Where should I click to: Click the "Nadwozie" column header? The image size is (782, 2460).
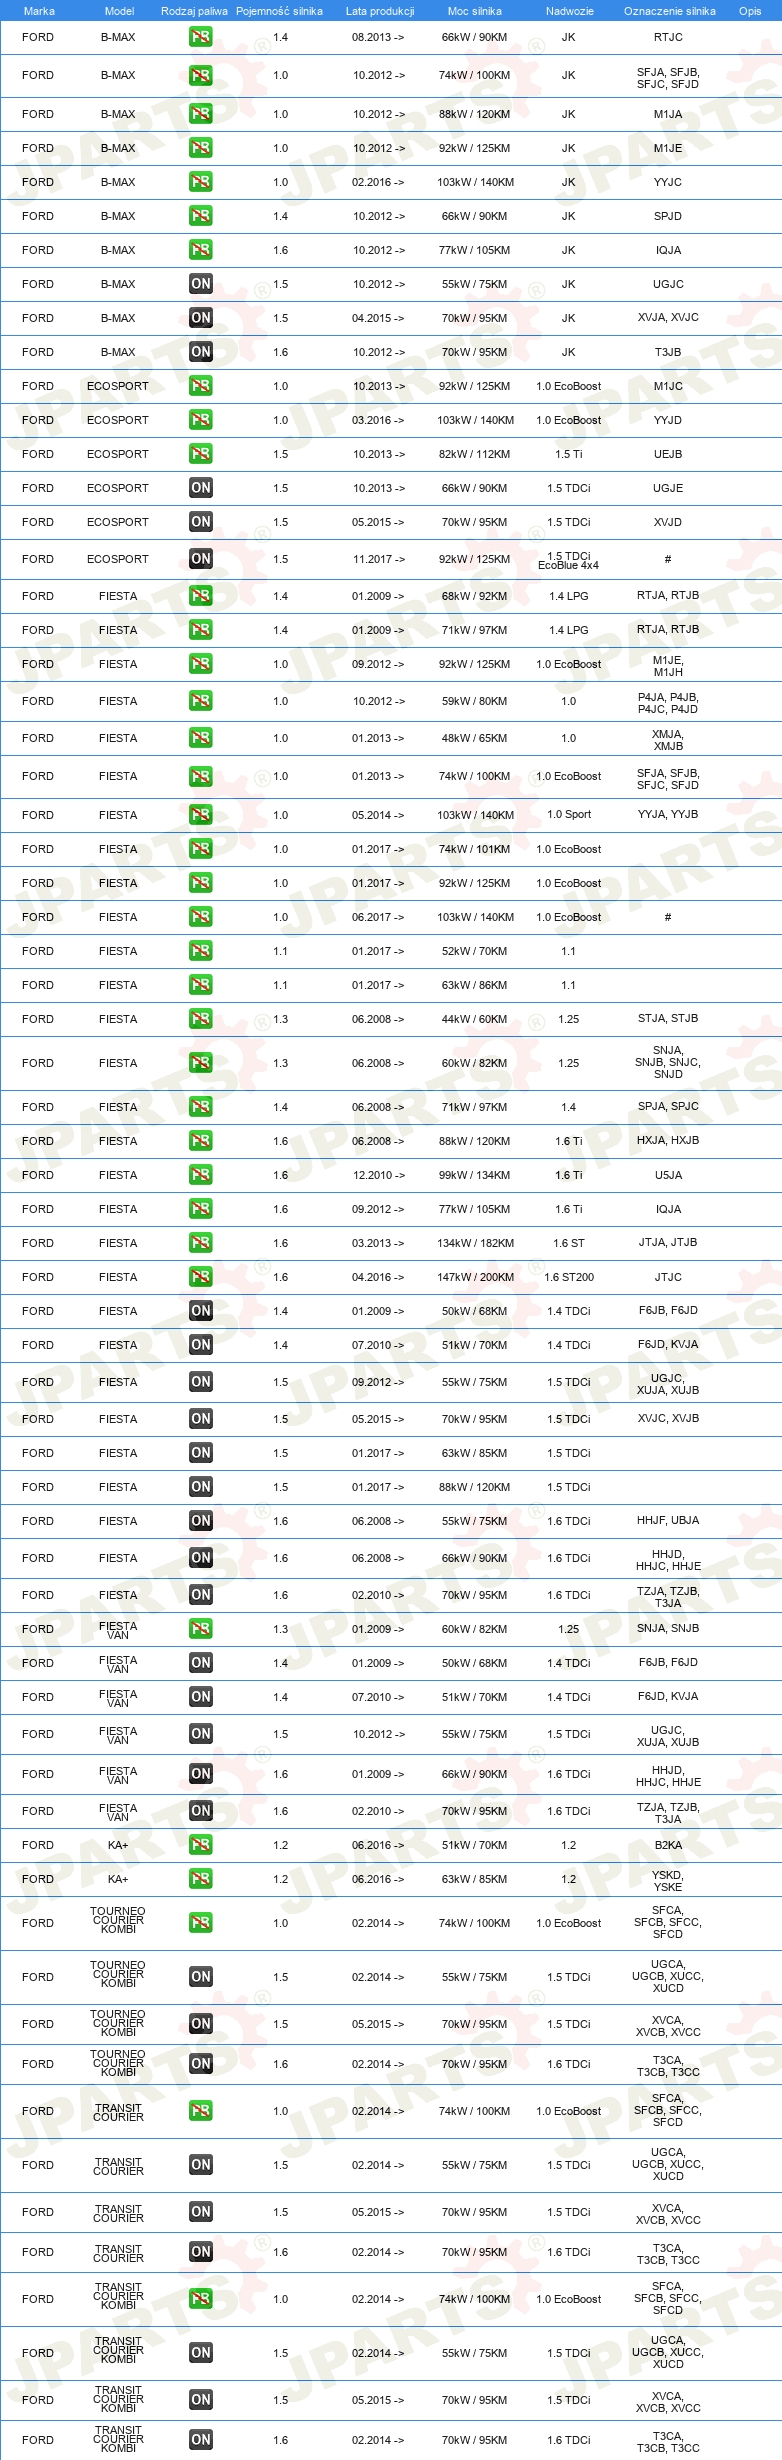pyautogui.click(x=570, y=11)
